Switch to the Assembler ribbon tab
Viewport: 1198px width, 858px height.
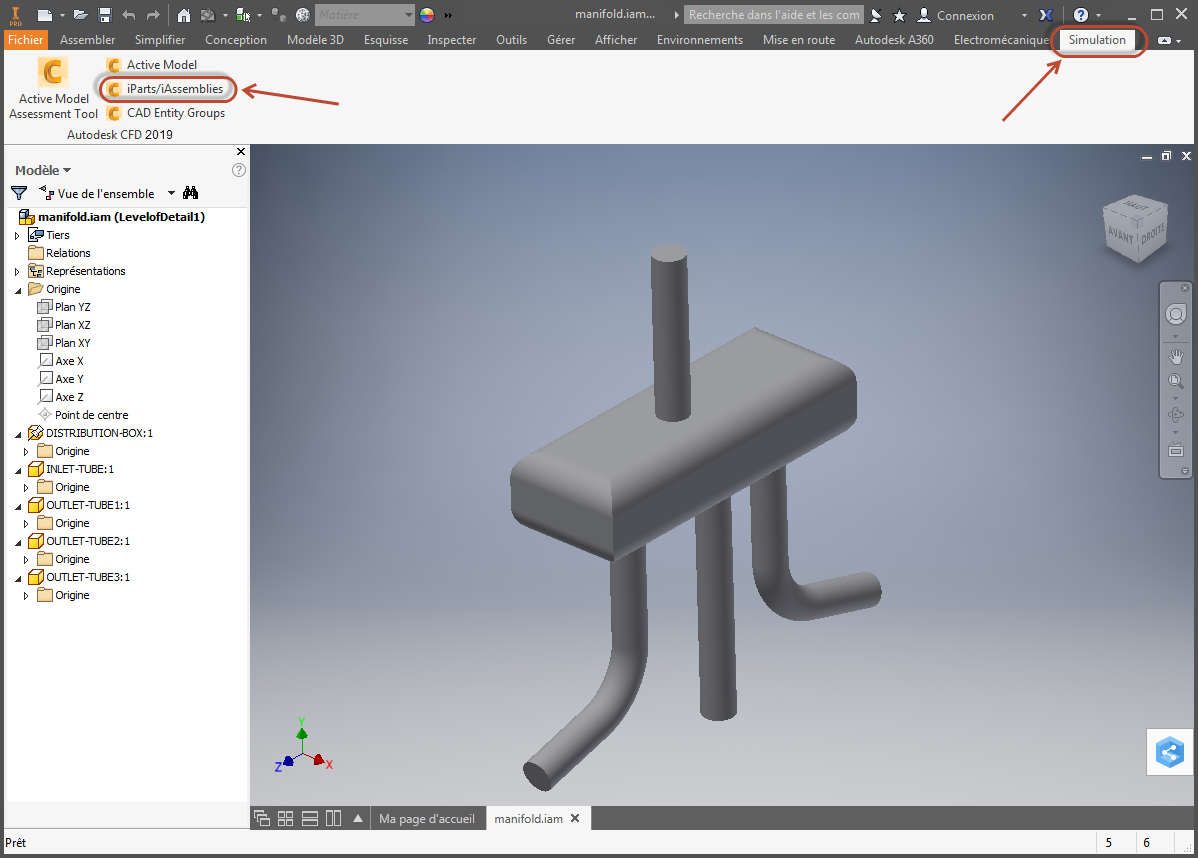coord(87,40)
